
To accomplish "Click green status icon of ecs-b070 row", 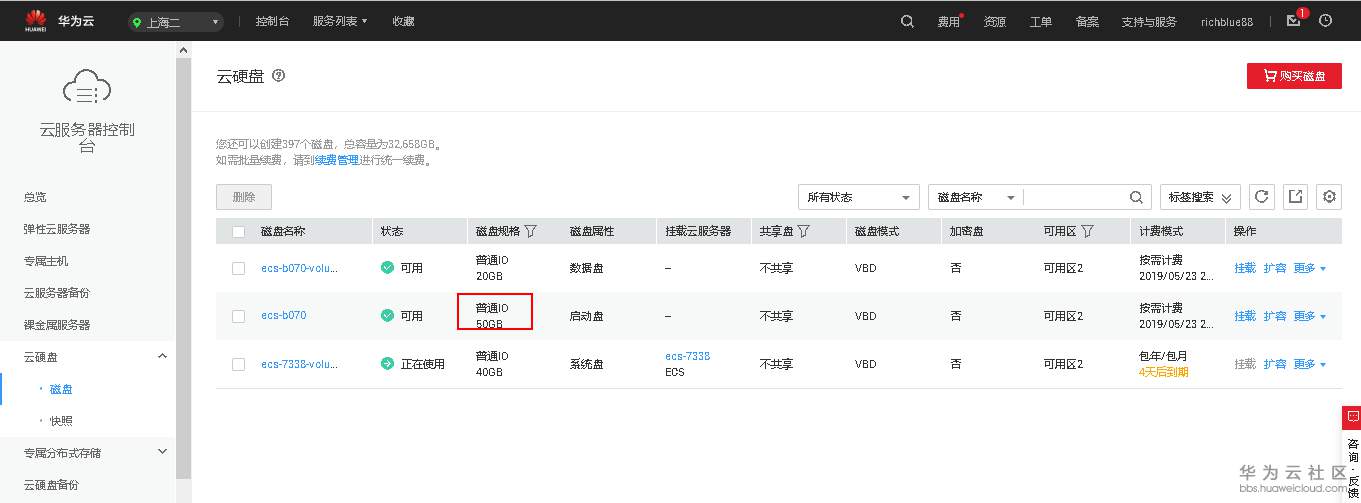I will [388, 316].
